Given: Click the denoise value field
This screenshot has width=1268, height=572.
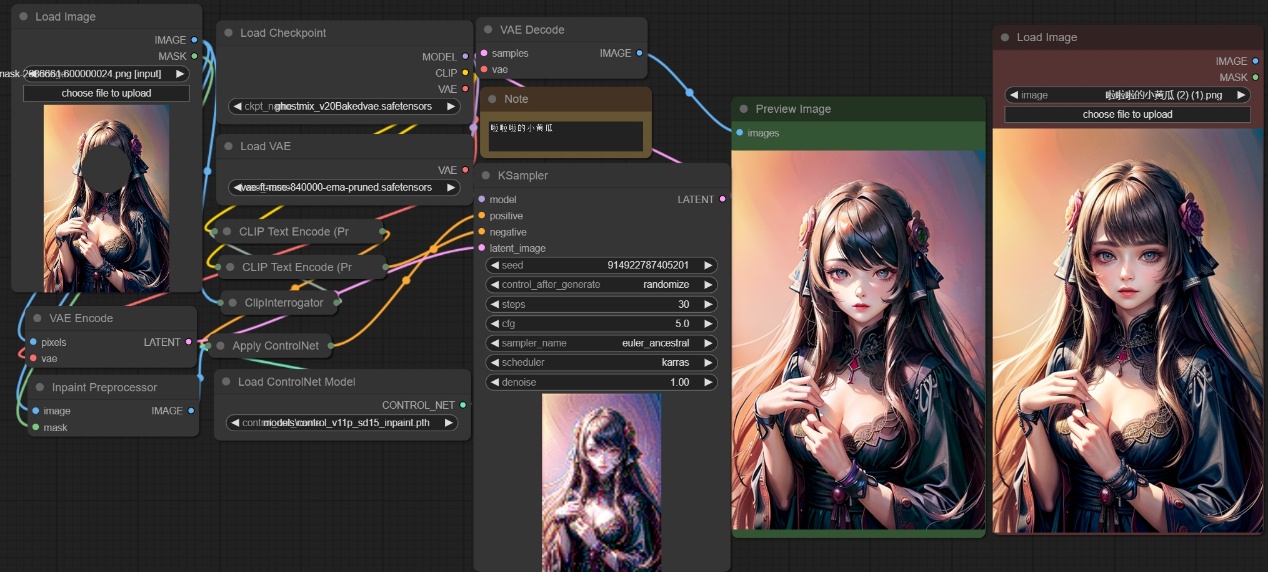Looking at the screenshot, I should coord(602,383).
